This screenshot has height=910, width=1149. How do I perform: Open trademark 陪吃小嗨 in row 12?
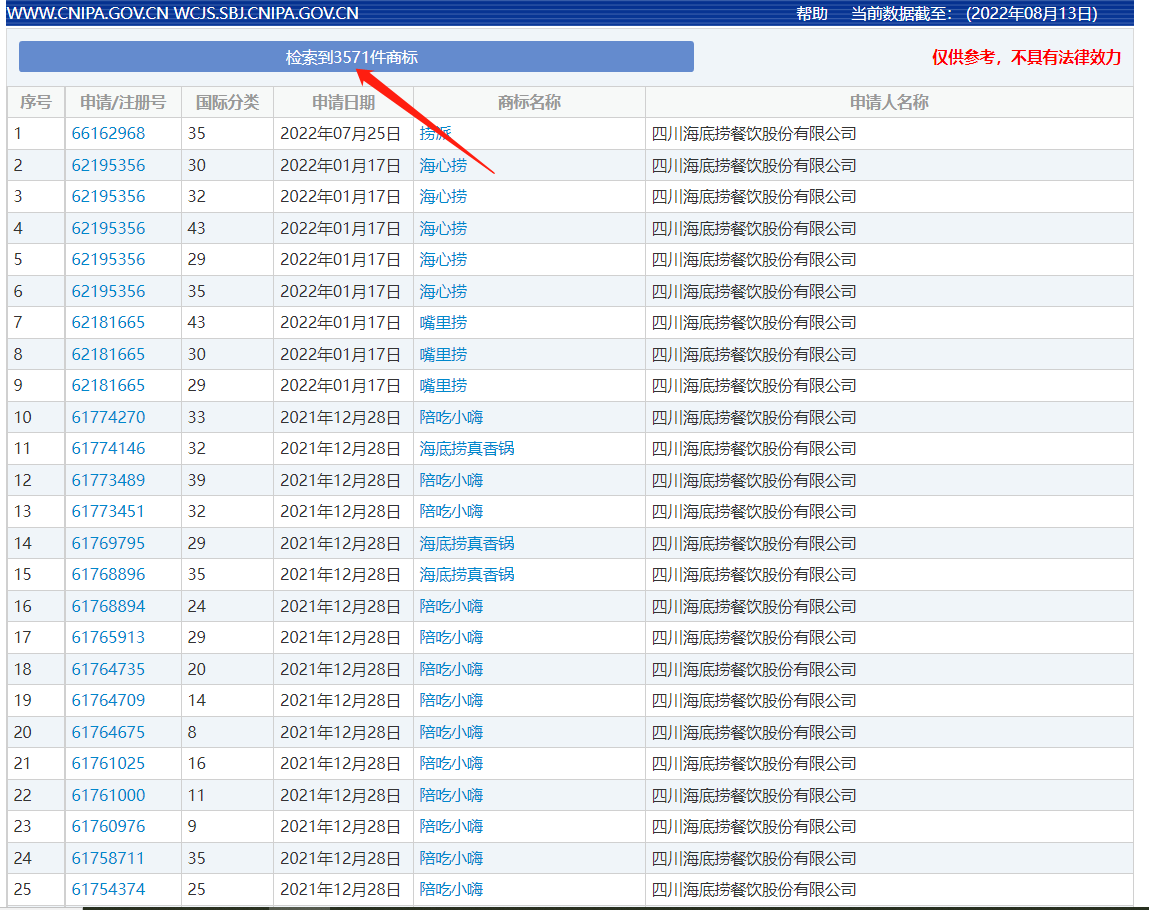click(451, 480)
